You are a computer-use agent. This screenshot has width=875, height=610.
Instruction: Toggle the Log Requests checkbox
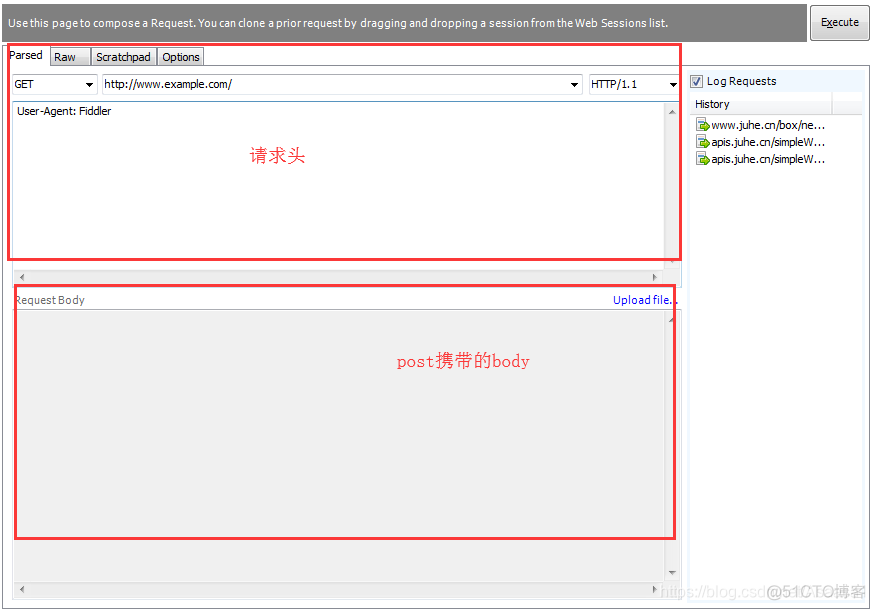point(696,81)
